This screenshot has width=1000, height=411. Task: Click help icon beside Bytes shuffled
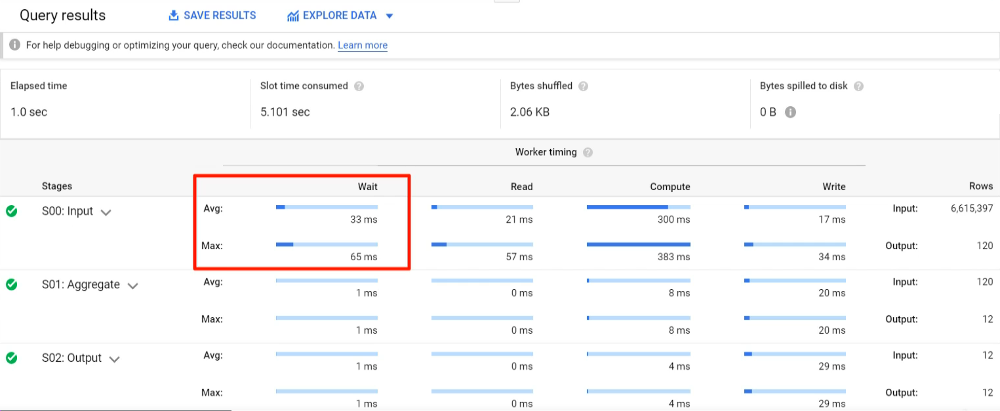pyautogui.click(x=582, y=86)
